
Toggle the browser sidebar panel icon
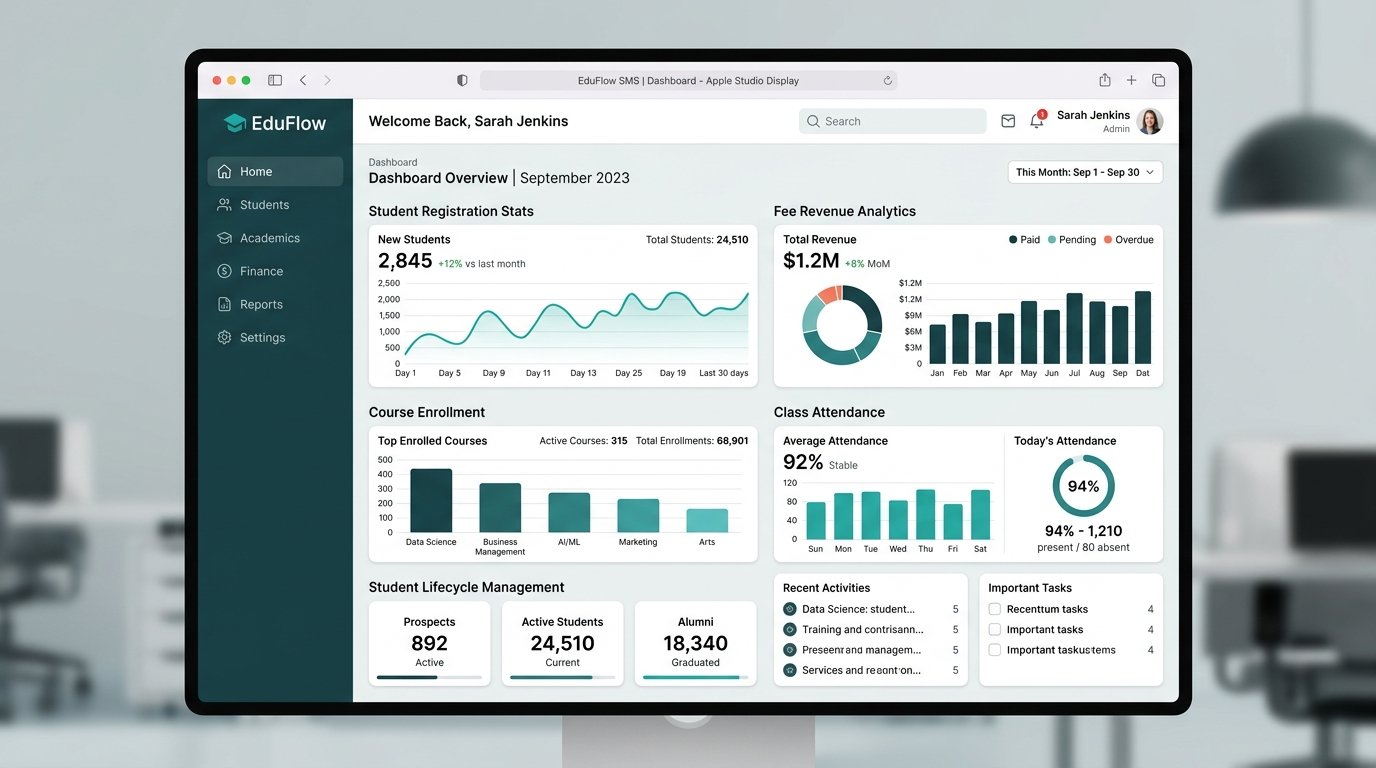[275, 80]
